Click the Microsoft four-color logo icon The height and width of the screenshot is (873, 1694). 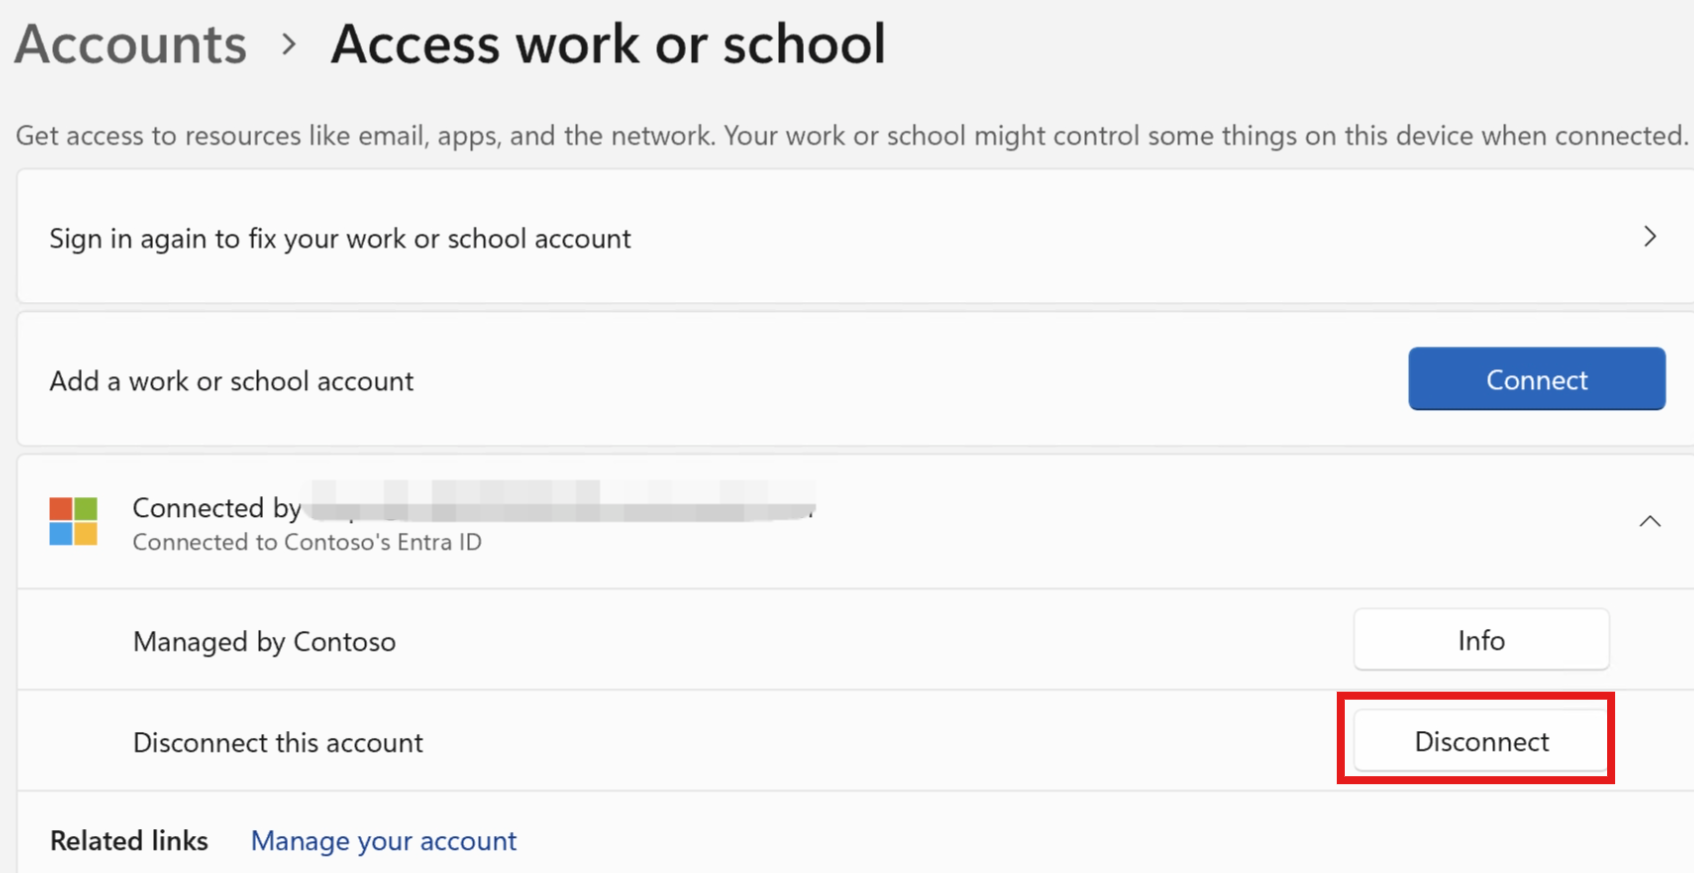[x=73, y=521]
